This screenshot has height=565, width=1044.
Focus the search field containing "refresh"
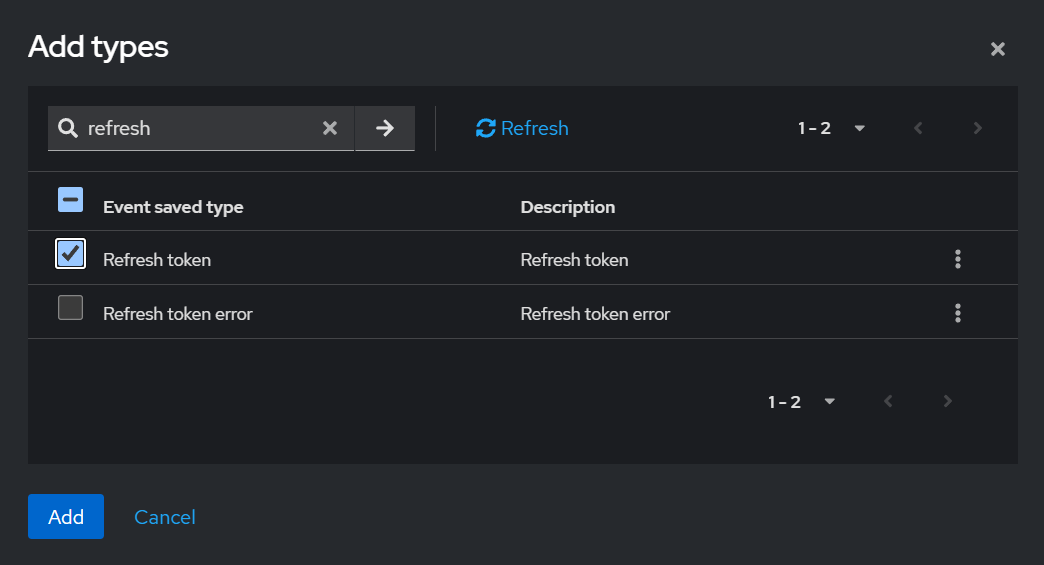click(x=200, y=128)
